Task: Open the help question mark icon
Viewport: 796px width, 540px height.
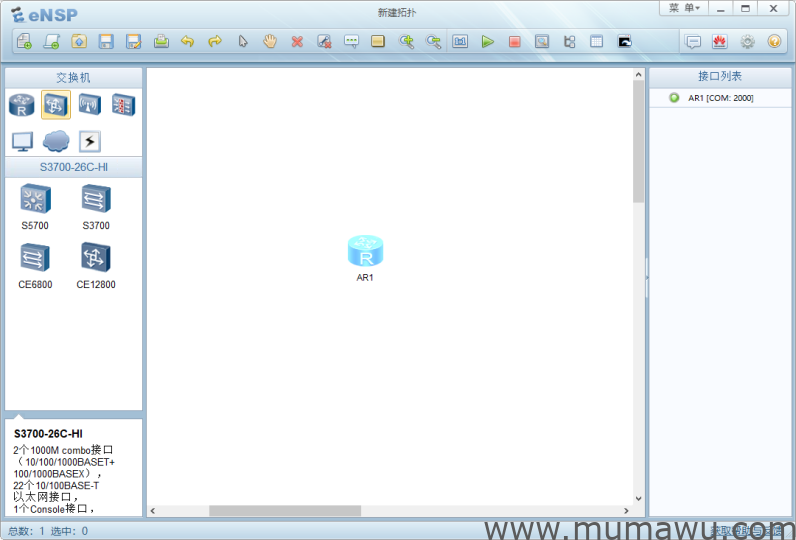Action: coord(774,42)
